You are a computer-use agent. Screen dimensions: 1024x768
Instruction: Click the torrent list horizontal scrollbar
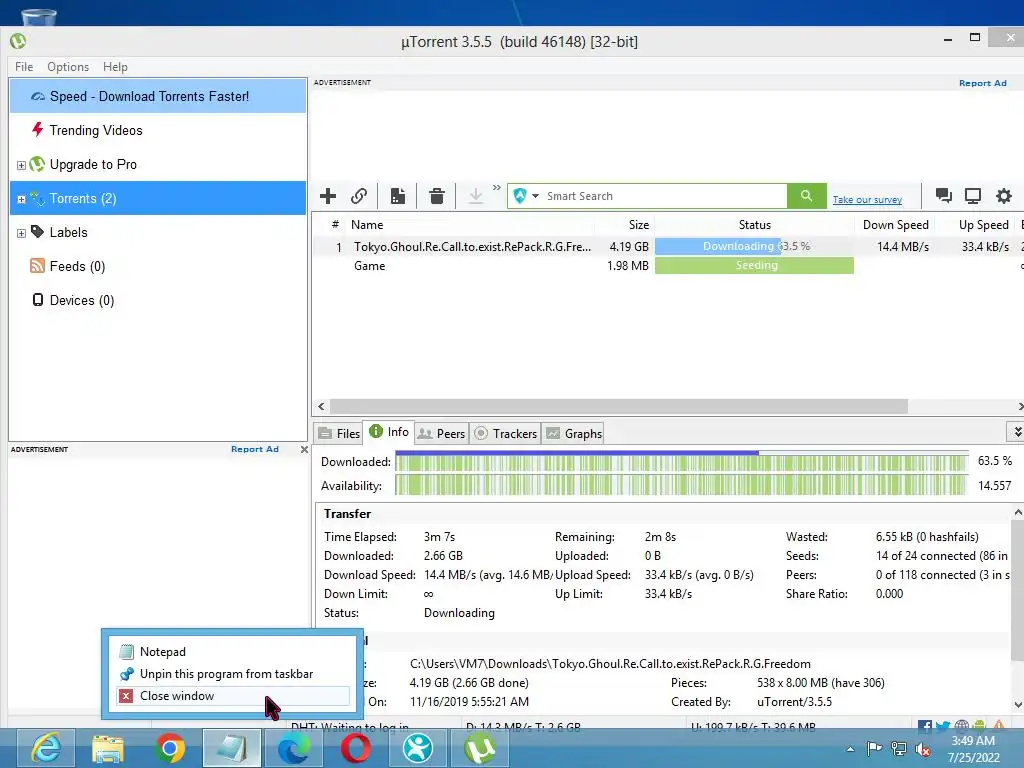click(x=618, y=406)
